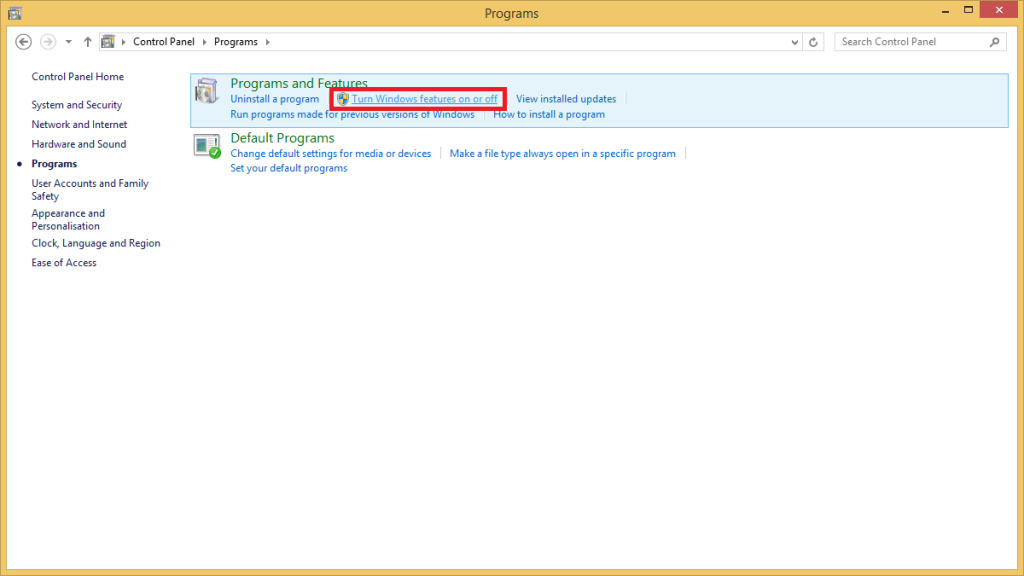Open Hardware and Sound in sidebar
Viewport: 1024px width, 576px height.
click(x=78, y=144)
